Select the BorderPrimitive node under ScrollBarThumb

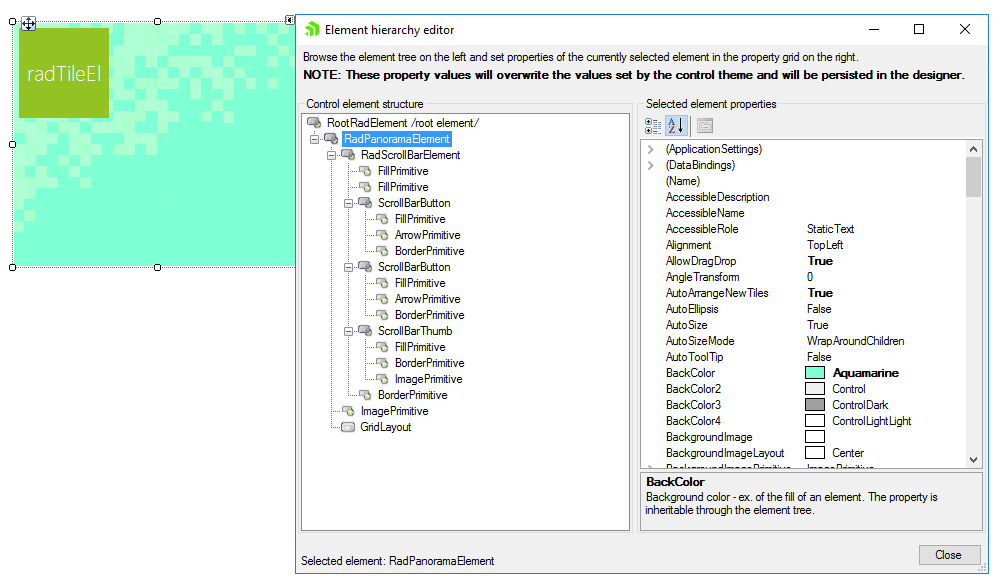424,363
